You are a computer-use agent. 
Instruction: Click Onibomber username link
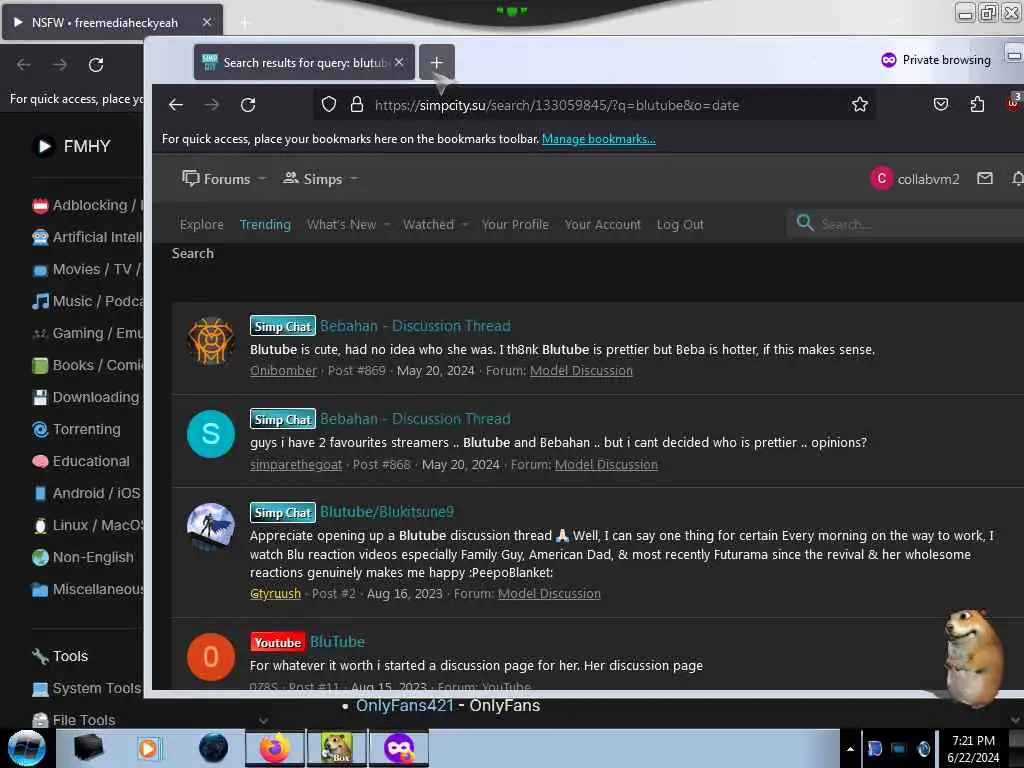tap(283, 370)
